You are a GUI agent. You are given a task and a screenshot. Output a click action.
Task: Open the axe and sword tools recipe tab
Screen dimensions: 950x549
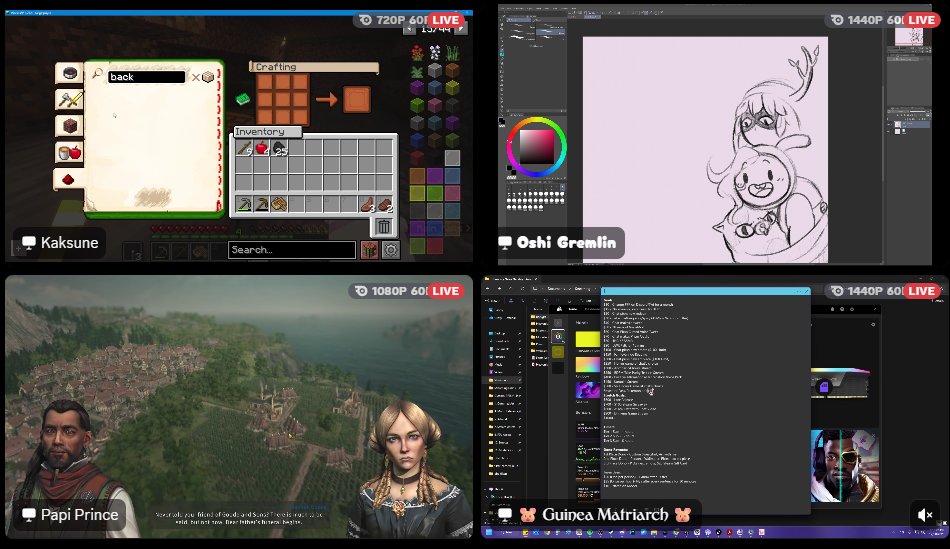69,99
